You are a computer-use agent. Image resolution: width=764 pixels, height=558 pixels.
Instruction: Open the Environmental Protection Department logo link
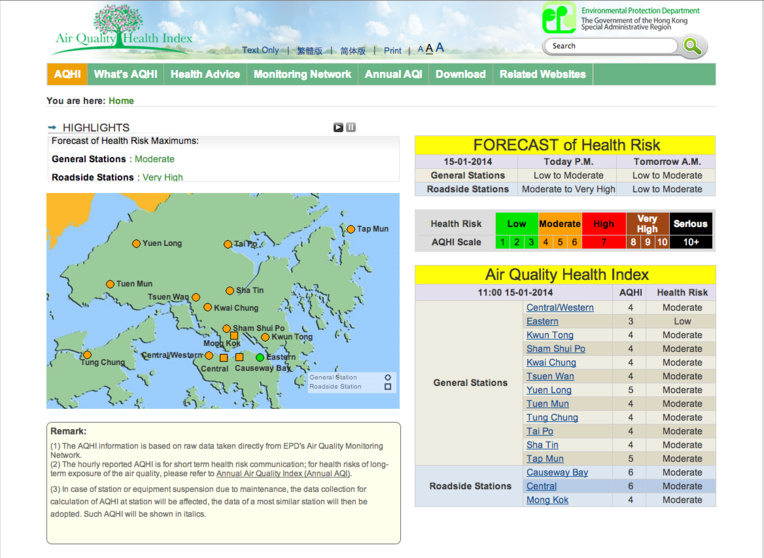coord(620,19)
